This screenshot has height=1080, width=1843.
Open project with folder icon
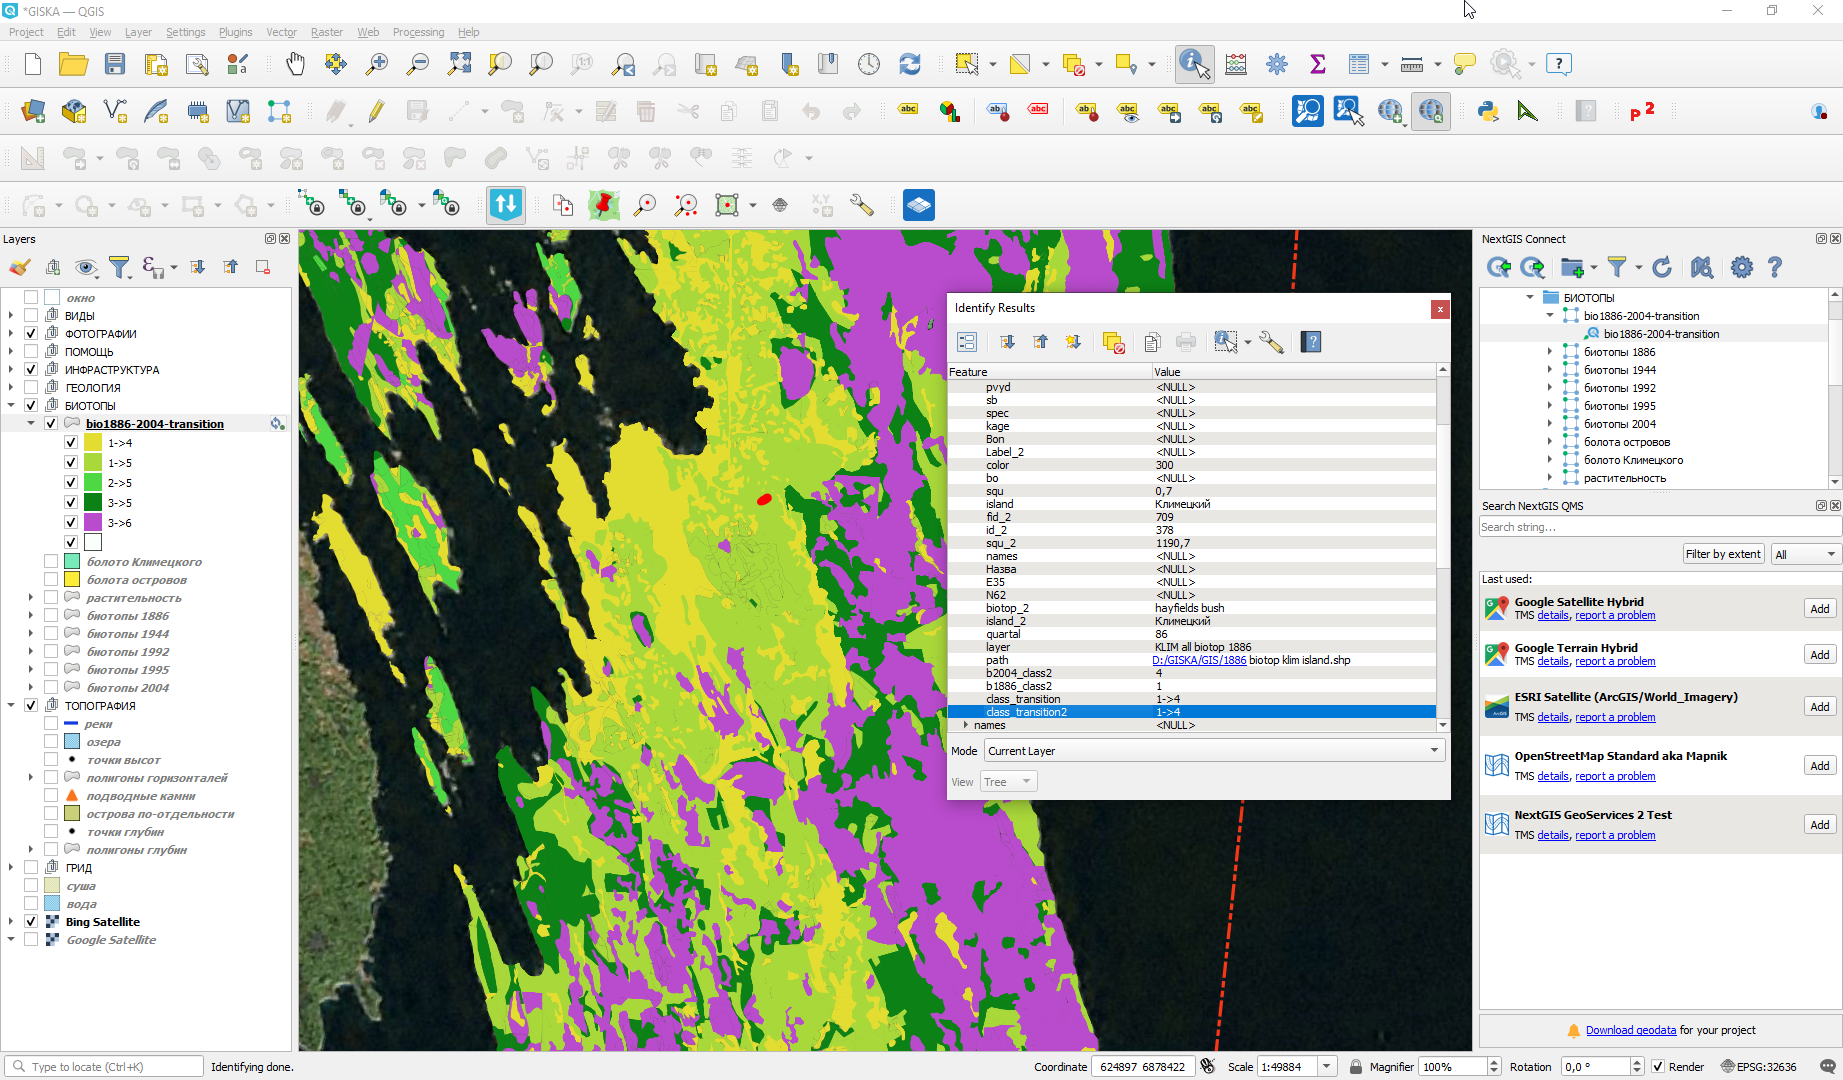click(73, 64)
